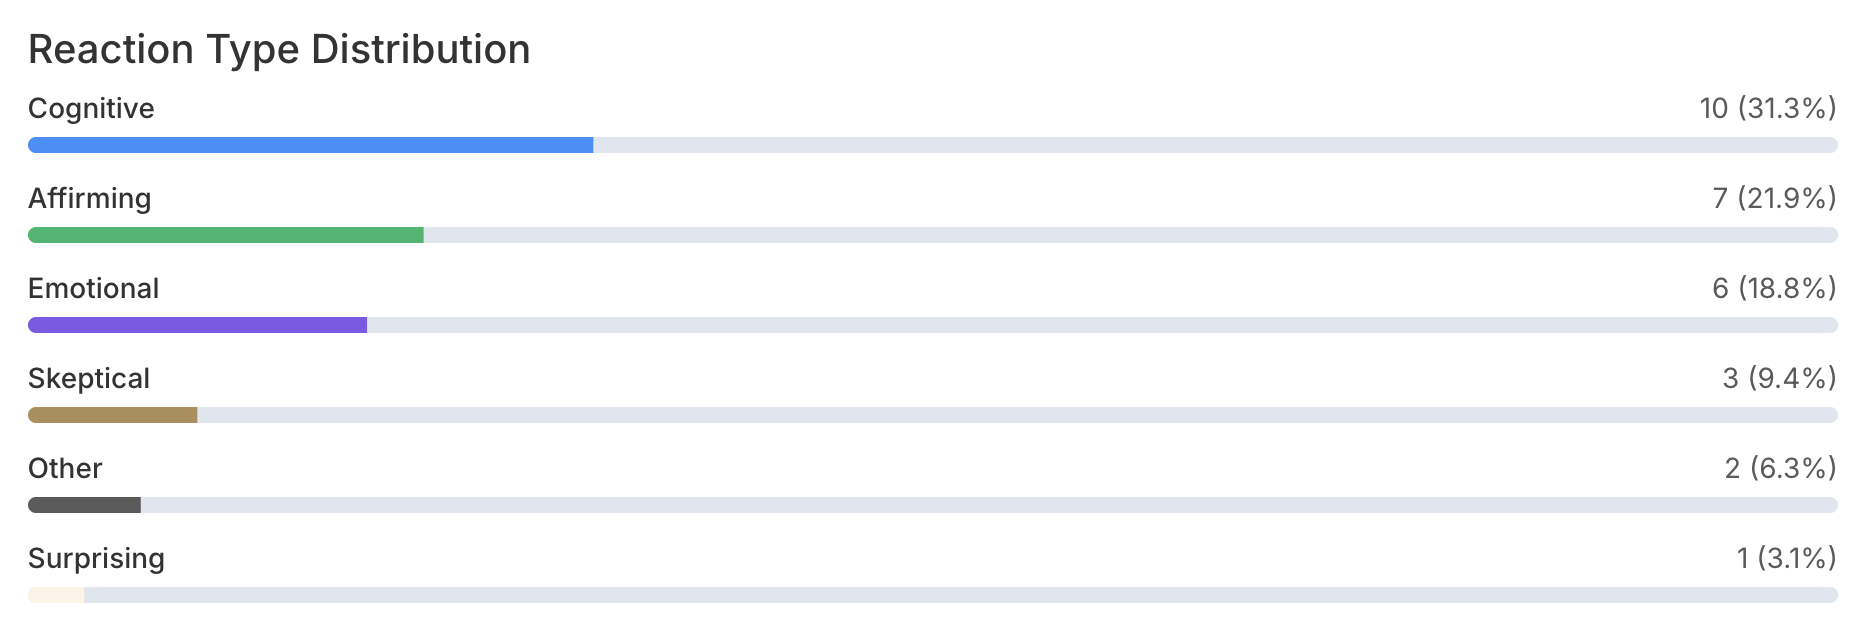Click the tan Skeptical progress bar
1854x624 pixels.
pos(112,415)
